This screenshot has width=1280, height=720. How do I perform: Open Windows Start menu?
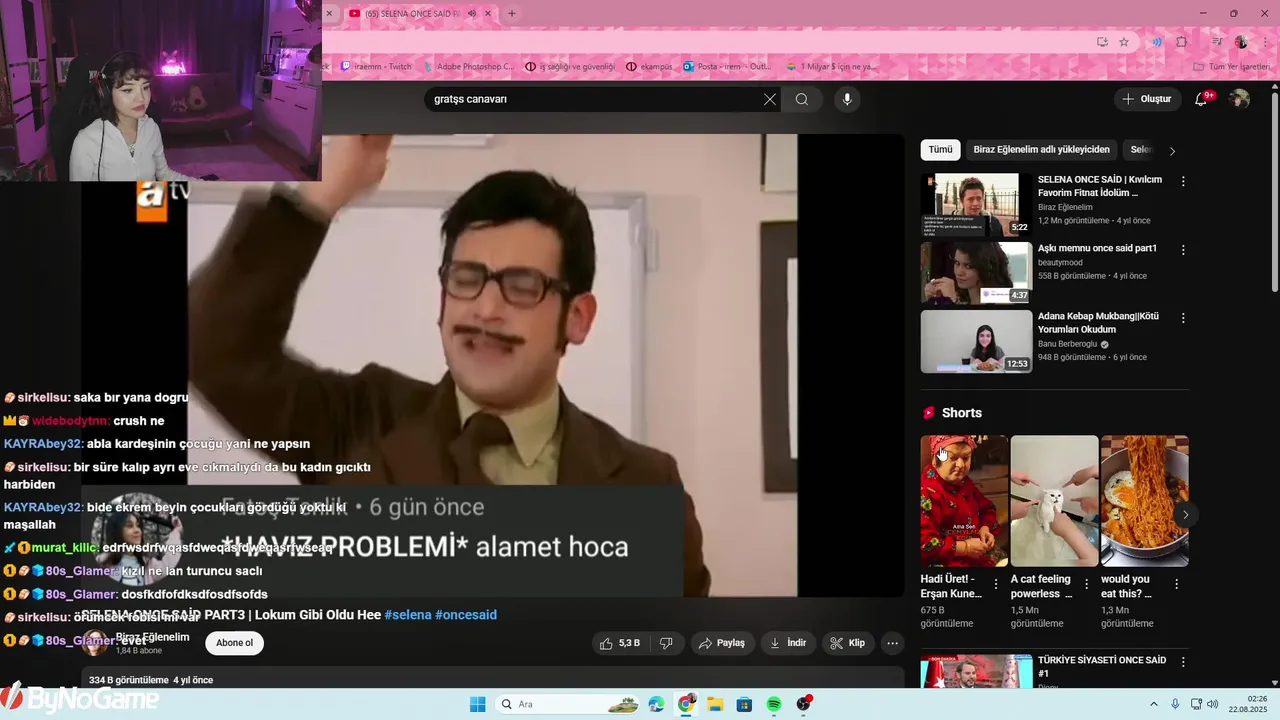tap(478, 704)
